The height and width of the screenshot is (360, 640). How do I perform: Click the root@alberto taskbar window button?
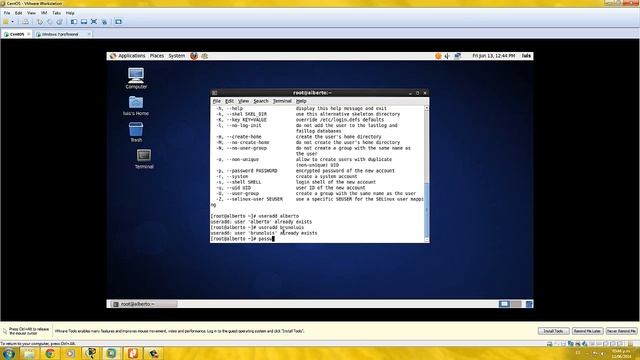click(x=144, y=304)
